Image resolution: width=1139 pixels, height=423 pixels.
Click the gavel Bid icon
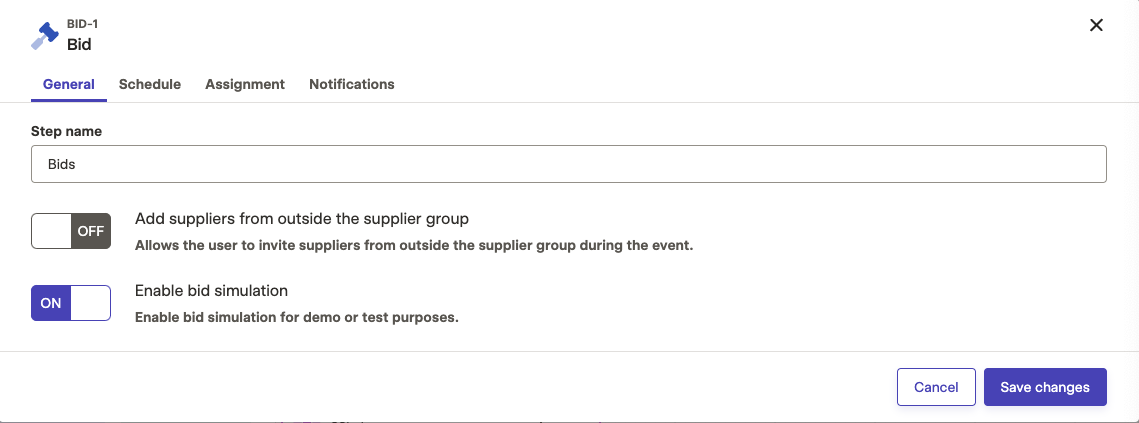click(x=44, y=36)
